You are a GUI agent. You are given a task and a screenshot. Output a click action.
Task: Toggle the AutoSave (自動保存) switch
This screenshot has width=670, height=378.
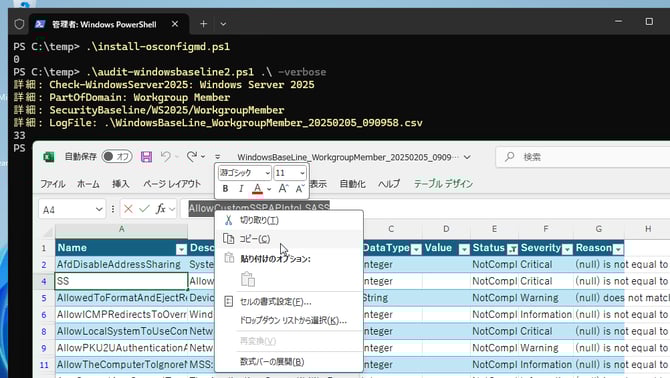pyautogui.click(x=117, y=157)
